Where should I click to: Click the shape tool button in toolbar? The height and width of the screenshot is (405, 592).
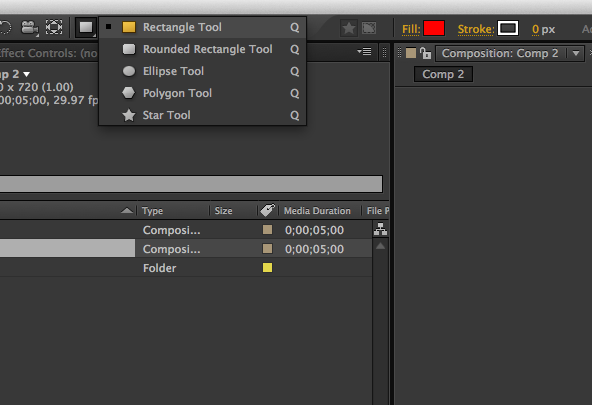[86, 27]
